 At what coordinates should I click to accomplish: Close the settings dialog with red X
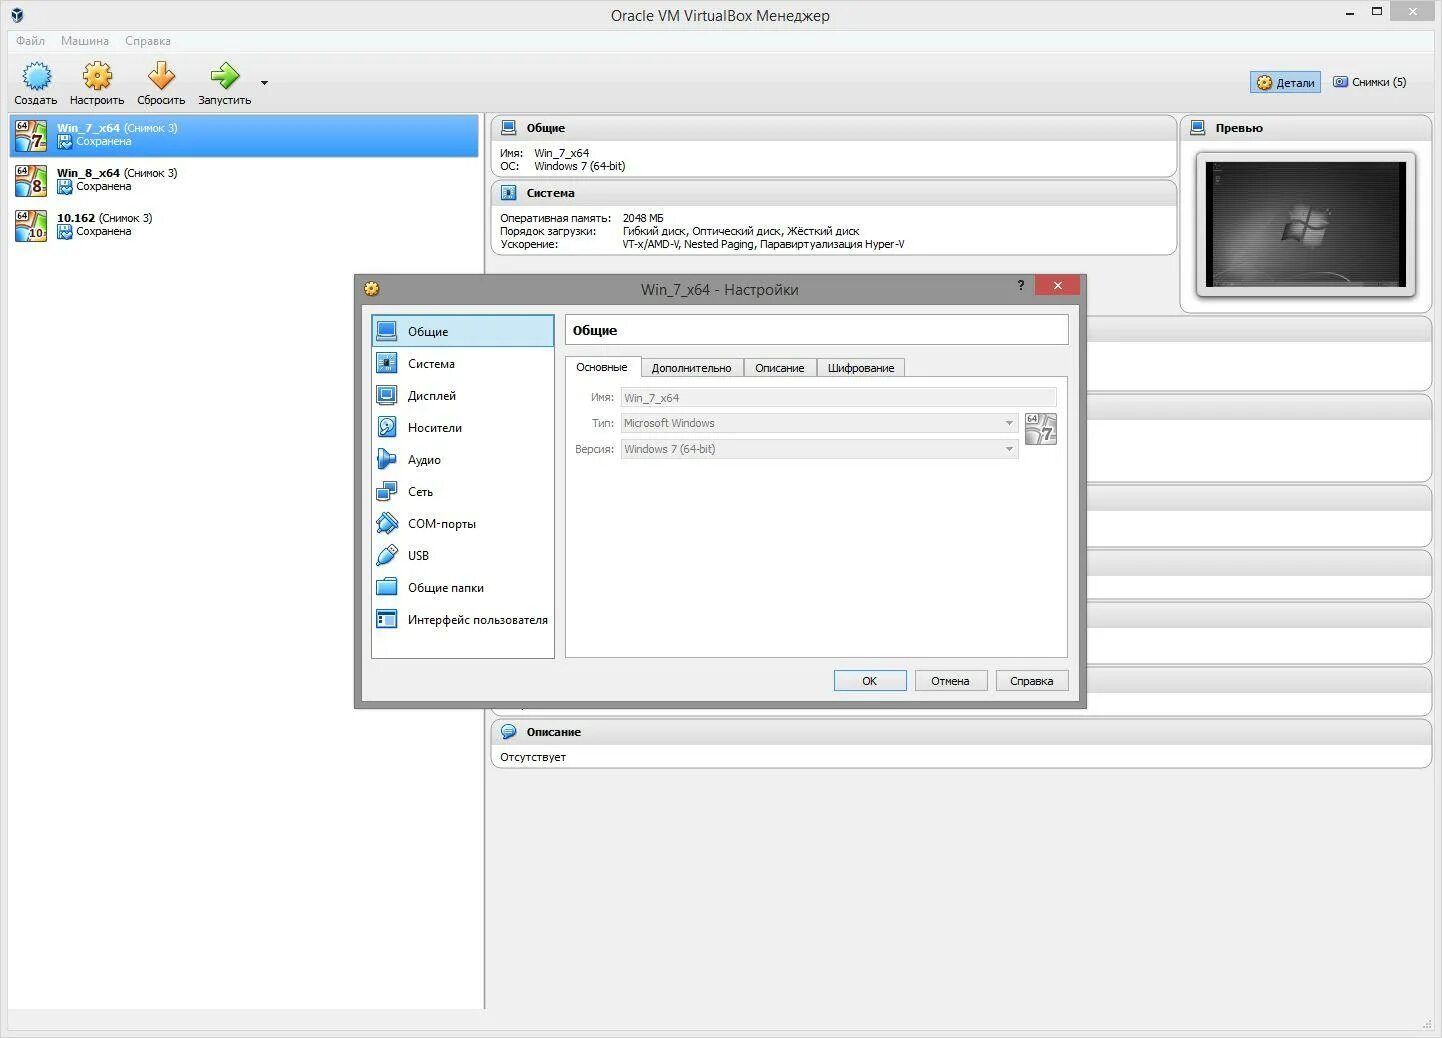1057,286
